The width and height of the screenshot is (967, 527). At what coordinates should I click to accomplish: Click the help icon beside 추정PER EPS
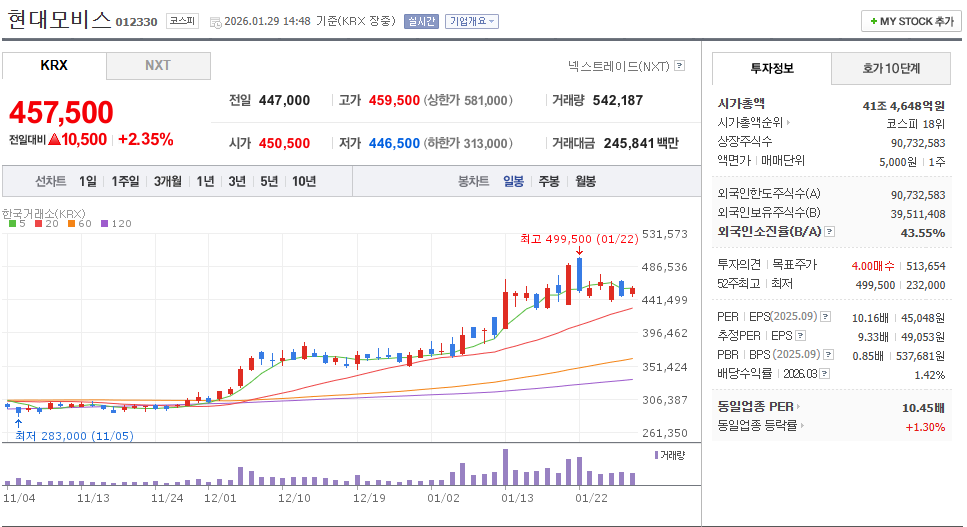(800, 336)
